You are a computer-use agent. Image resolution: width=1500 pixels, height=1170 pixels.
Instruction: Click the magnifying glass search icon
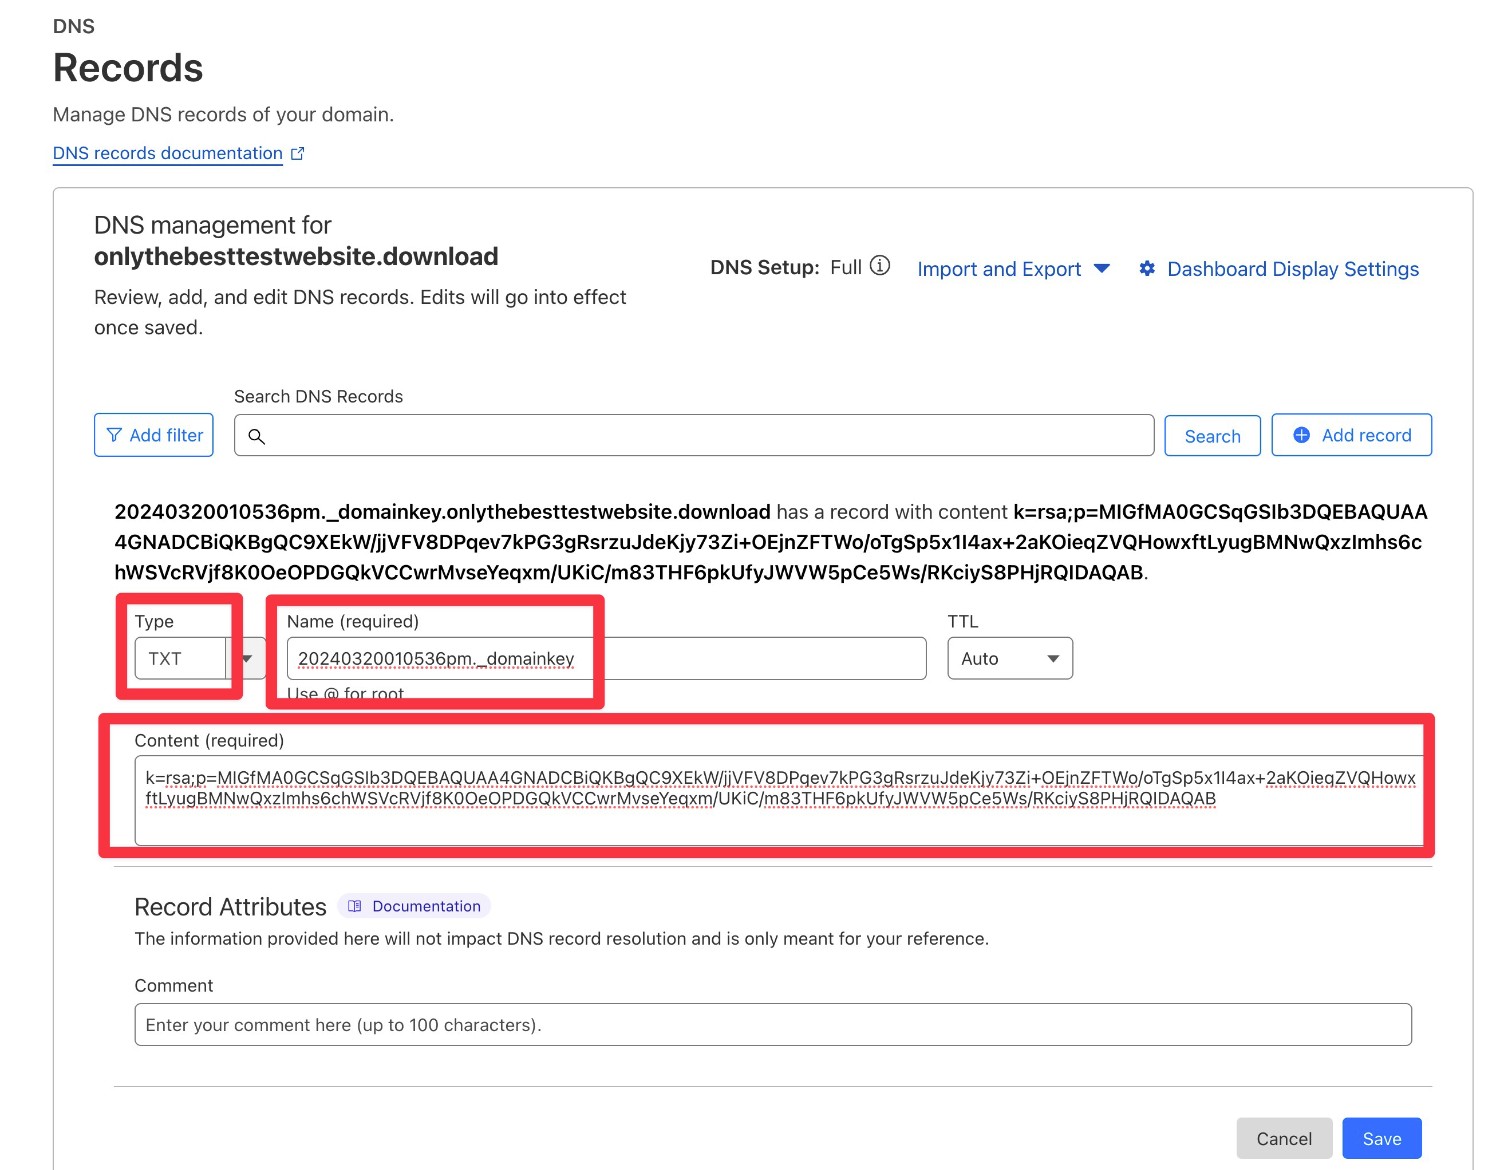257,436
